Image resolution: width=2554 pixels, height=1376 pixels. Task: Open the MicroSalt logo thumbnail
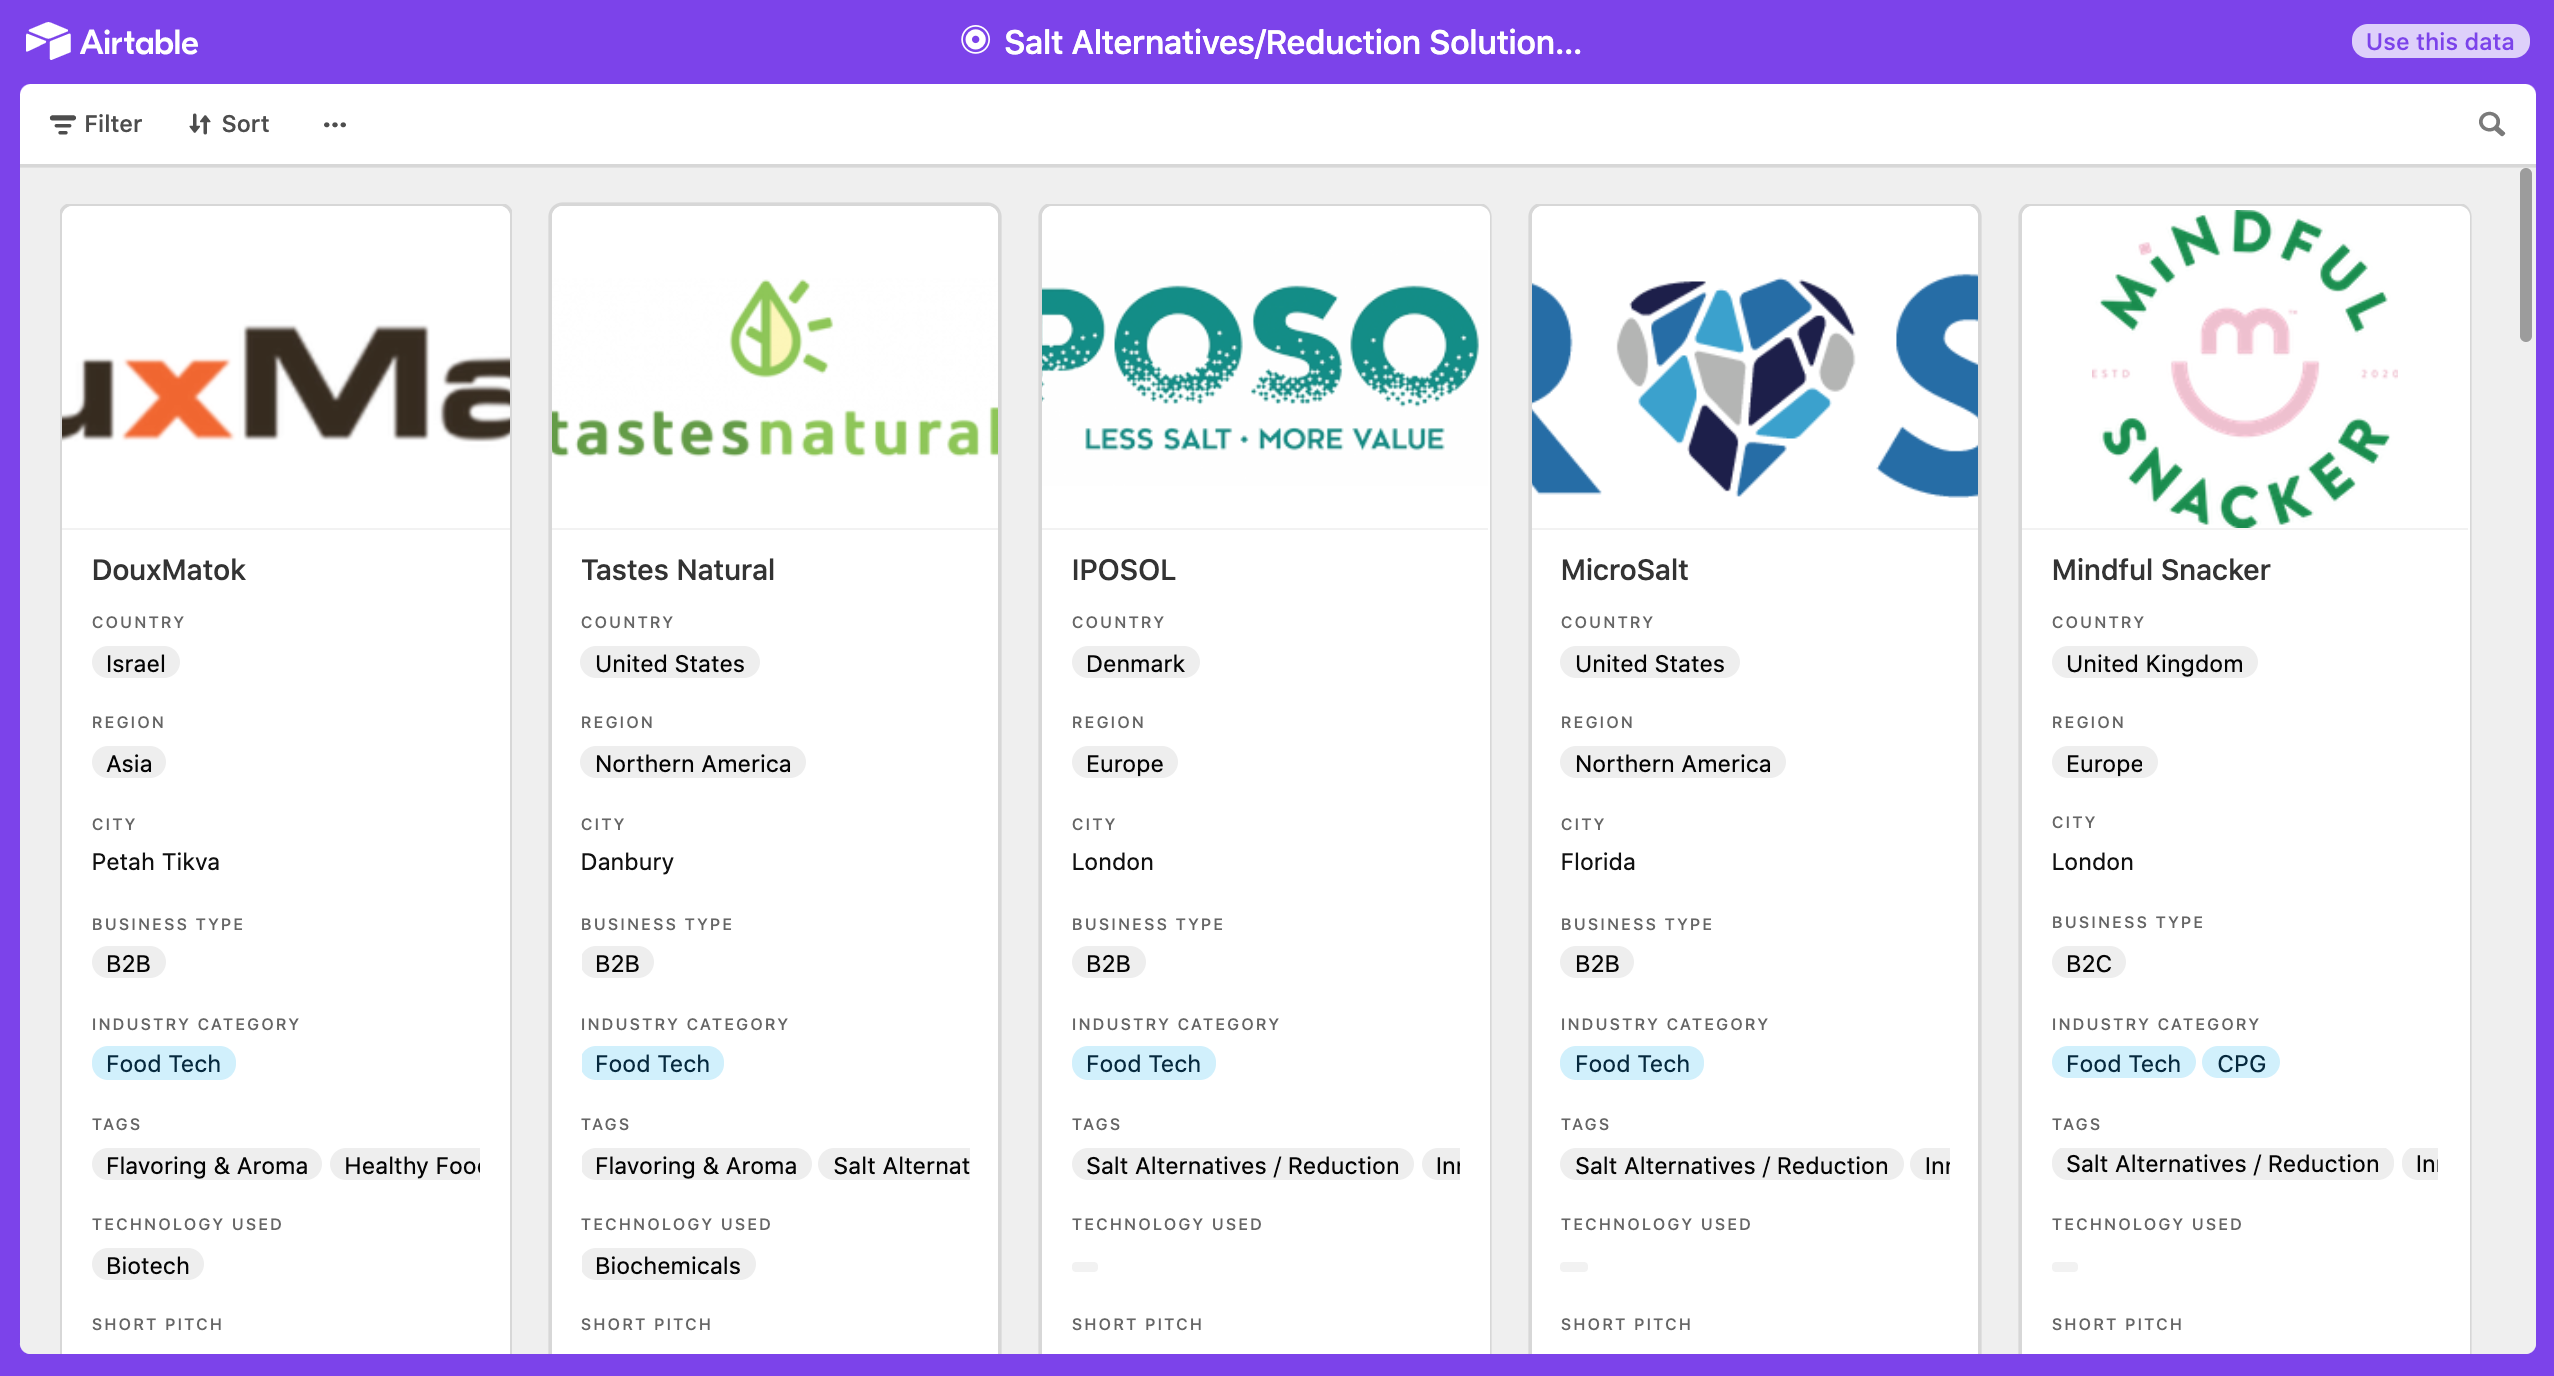(x=1755, y=367)
